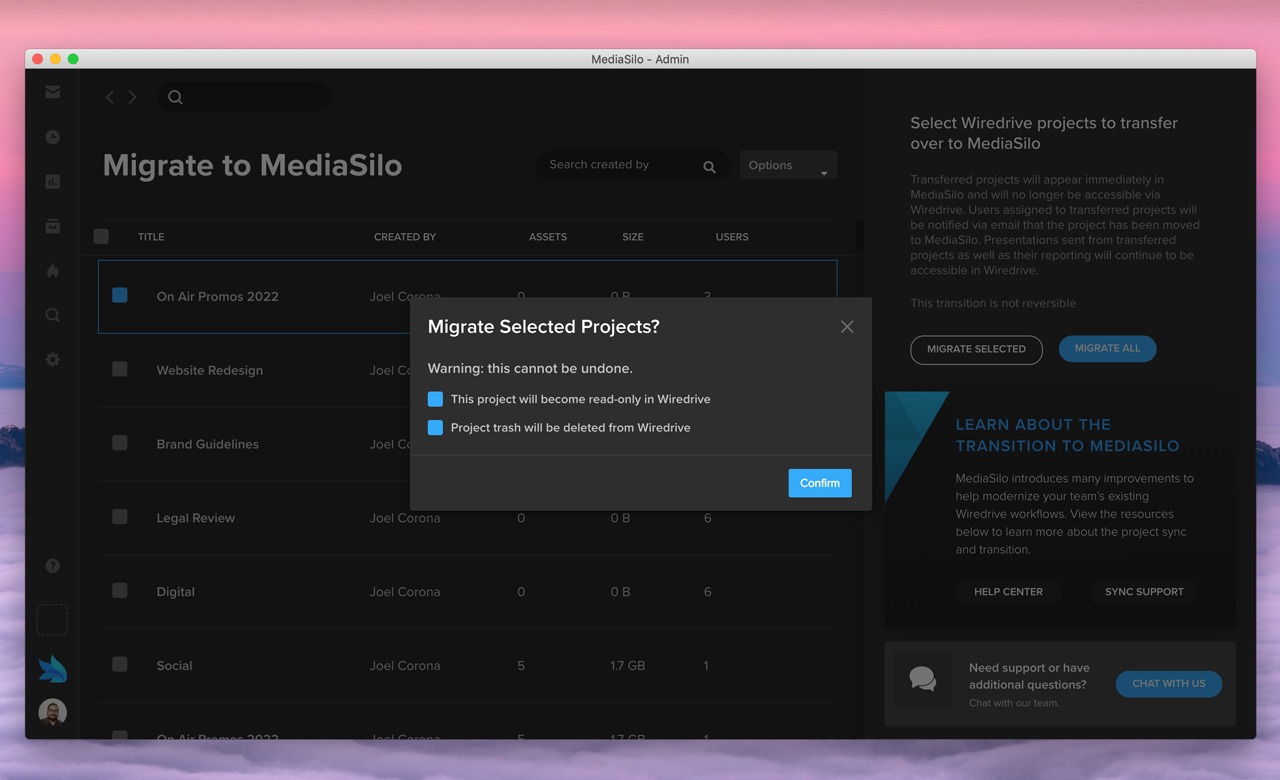Open the archive box icon in sidebar
This screenshot has width=1280, height=780.
(53, 227)
